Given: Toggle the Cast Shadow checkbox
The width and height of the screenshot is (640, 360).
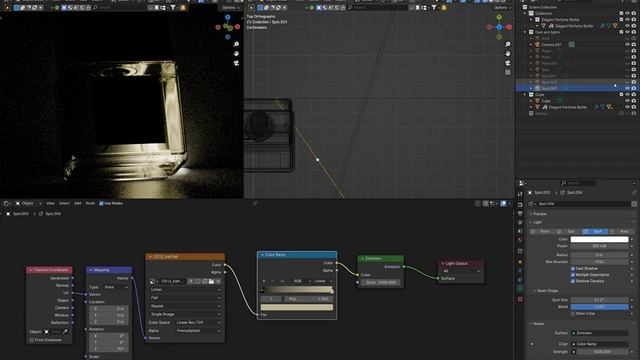Looking at the screenshot, I should (x=573, y=269).
